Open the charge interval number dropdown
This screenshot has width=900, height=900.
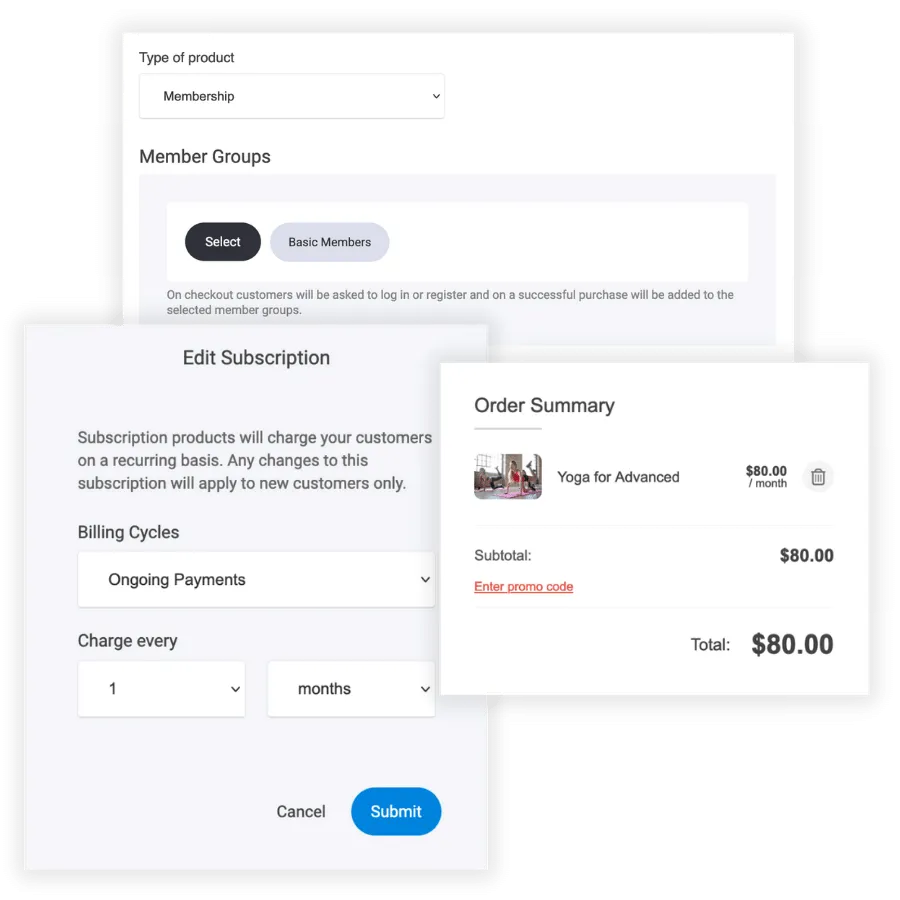click(x=161, y=689)
